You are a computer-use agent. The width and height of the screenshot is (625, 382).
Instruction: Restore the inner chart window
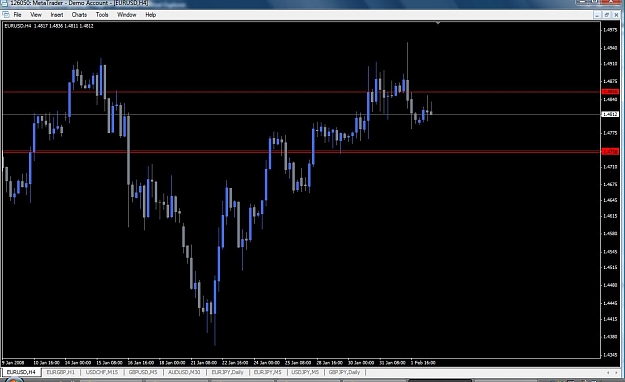tap(606, 15)
